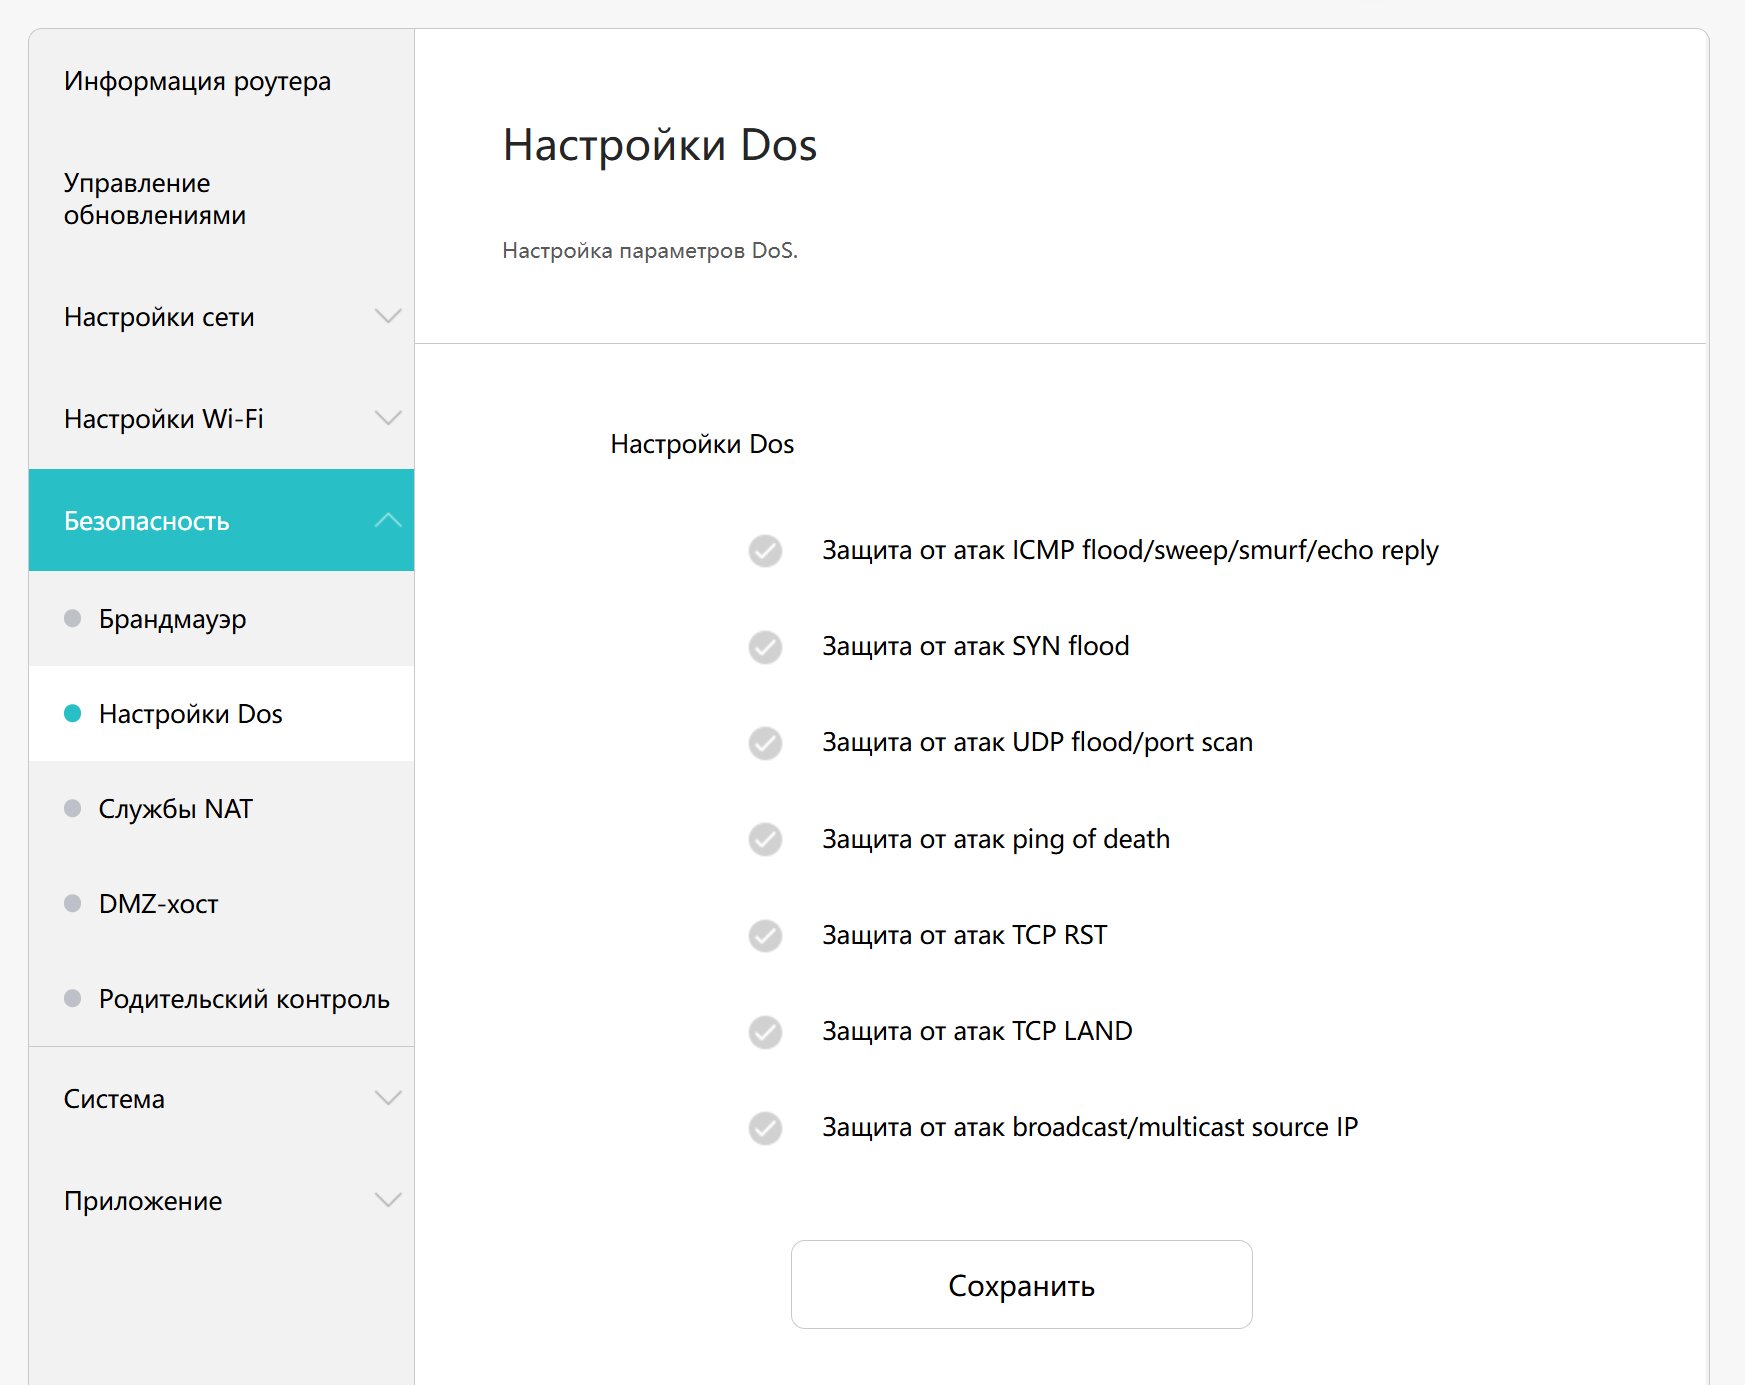Check ping of death protection option
Viewport: 1745px width, 1385px height.
pos(765,839)
